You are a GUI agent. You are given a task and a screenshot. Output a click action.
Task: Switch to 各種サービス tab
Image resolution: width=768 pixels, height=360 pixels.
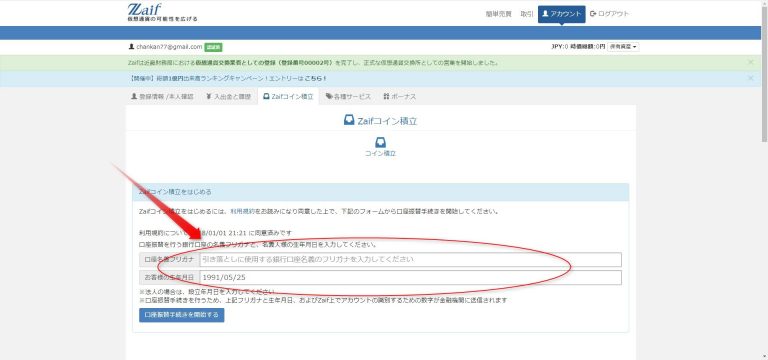[x=348, y=96]
